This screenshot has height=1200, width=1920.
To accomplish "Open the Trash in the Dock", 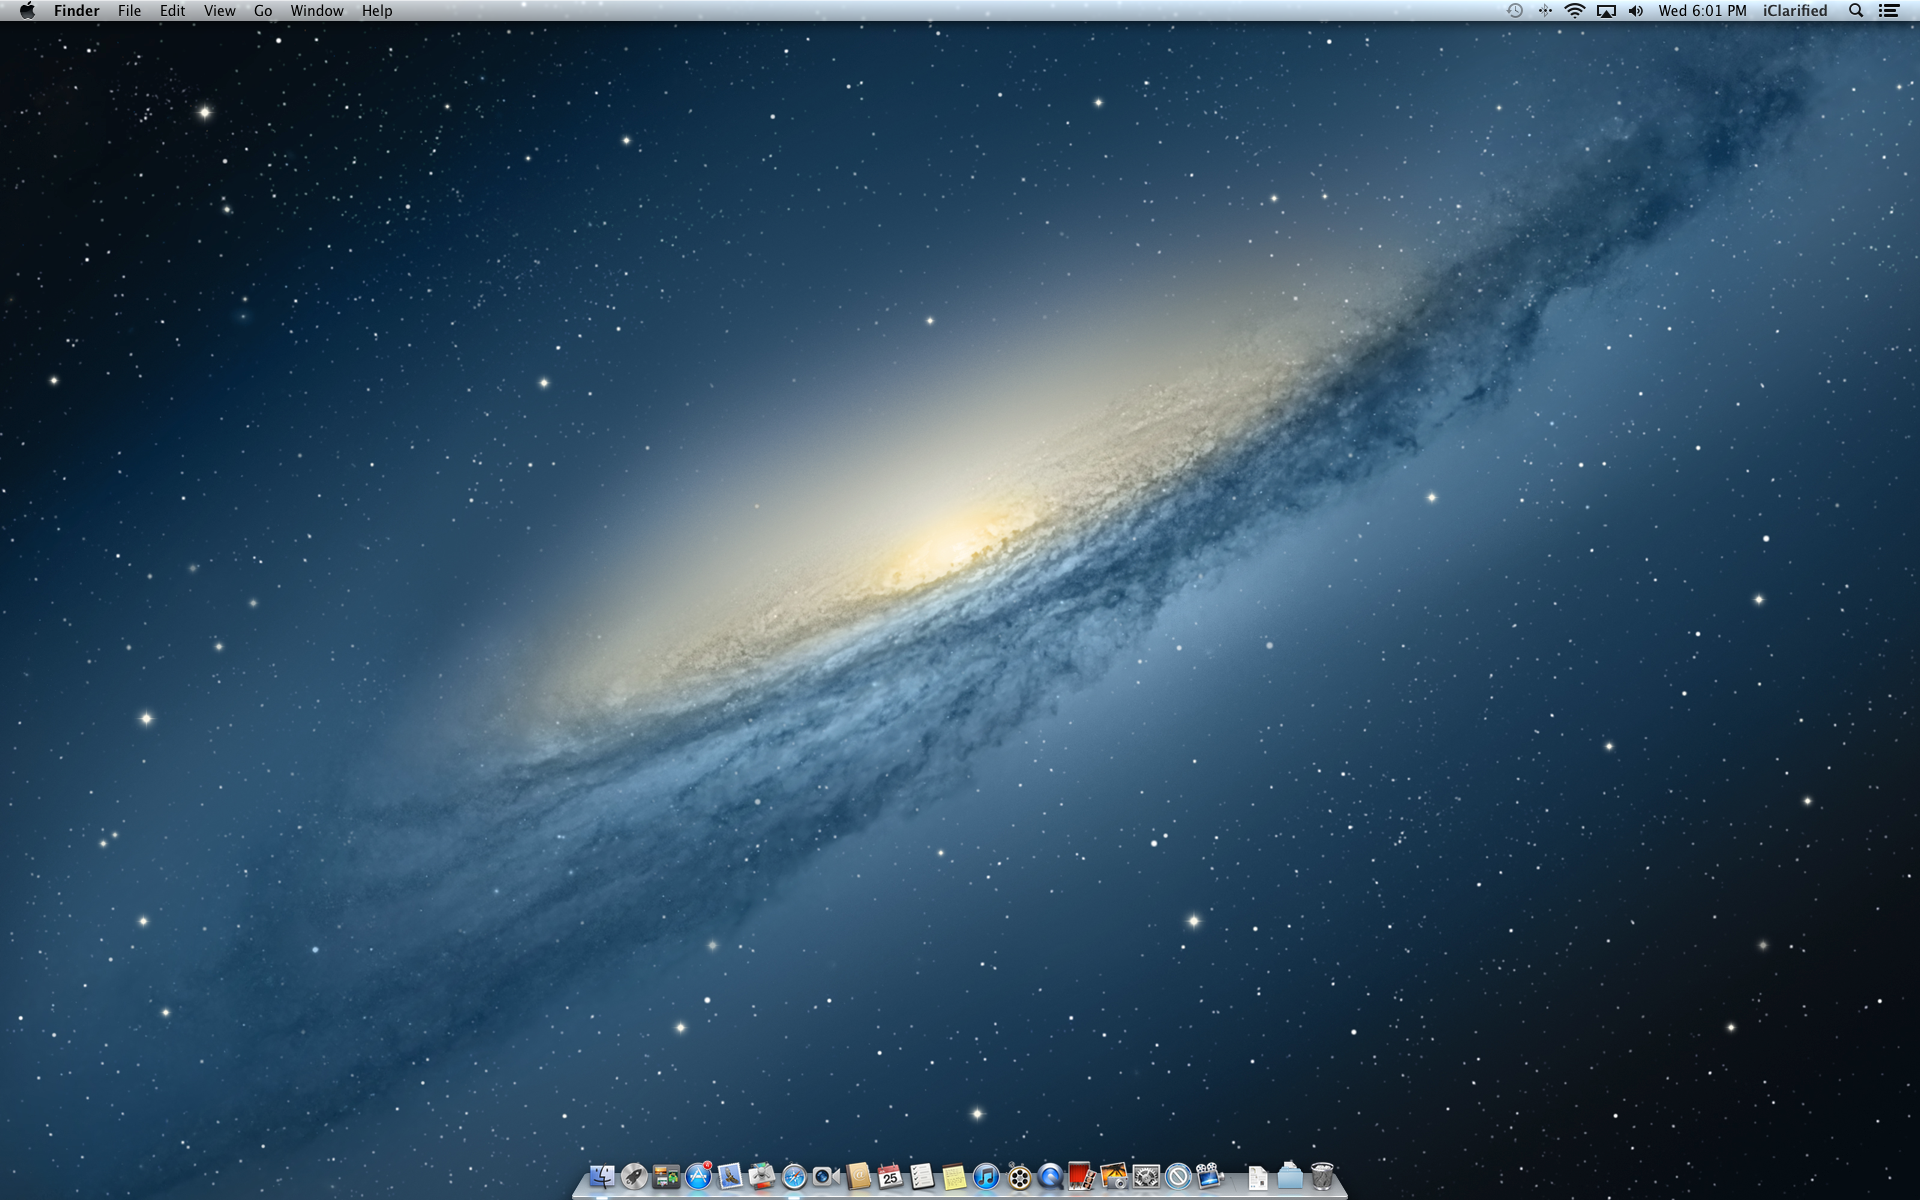I will [1322, 1177].
